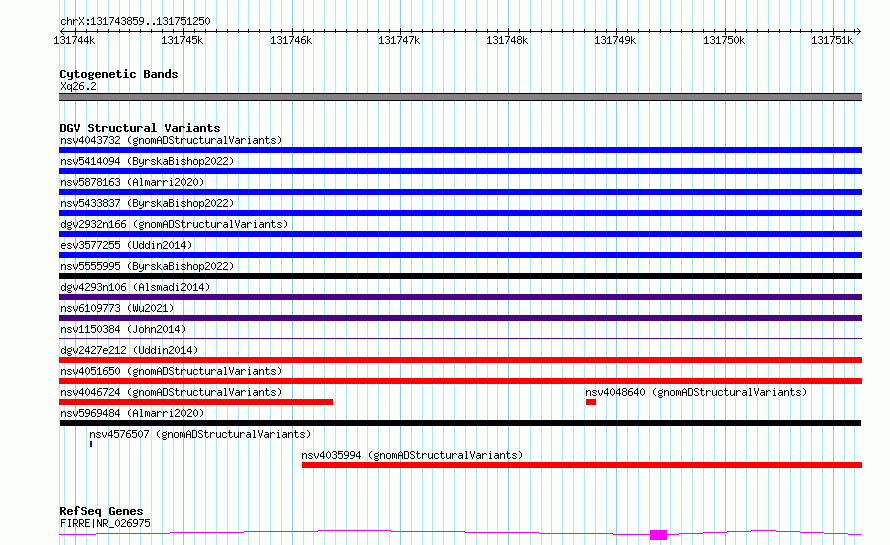Click the nsv5878163 Almarri2020 label
Screen dimensions: 890x545
click(132, 182)
